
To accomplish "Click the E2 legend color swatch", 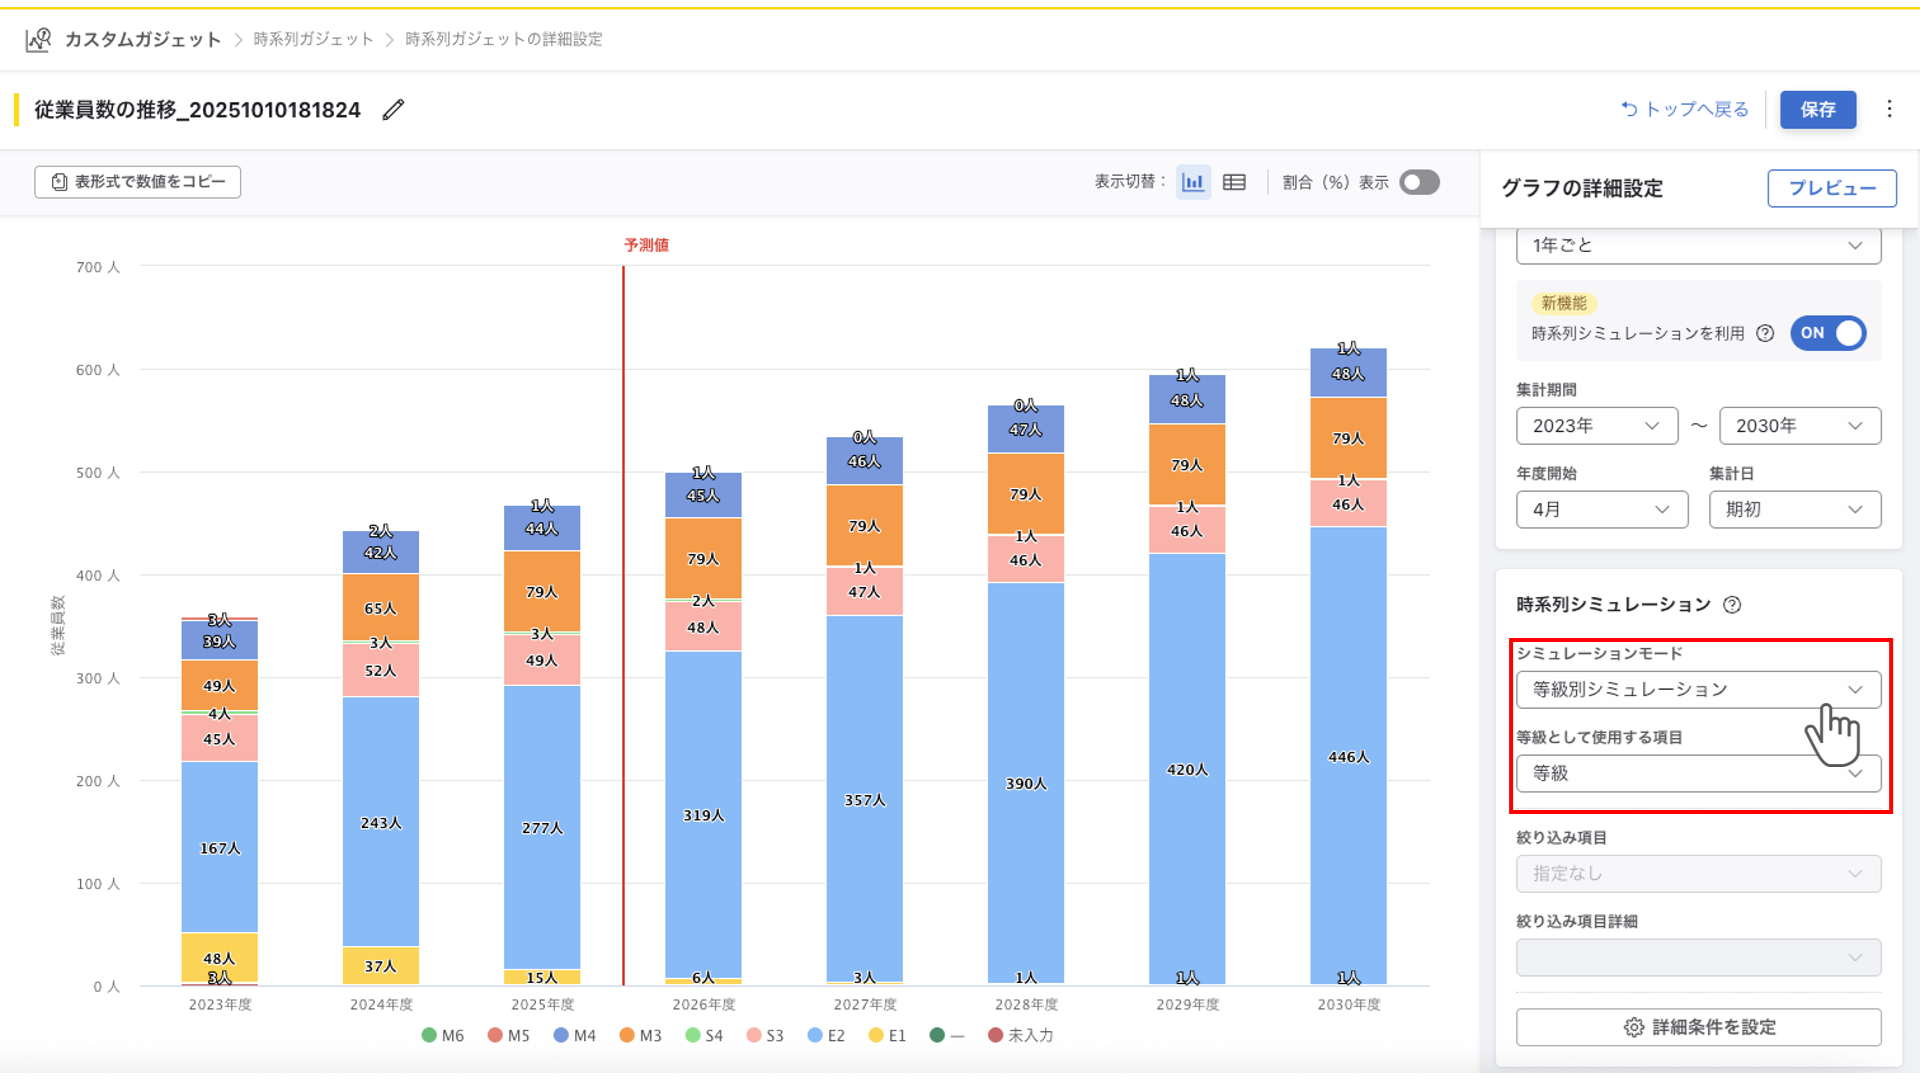I will (x=815, y=1035).
